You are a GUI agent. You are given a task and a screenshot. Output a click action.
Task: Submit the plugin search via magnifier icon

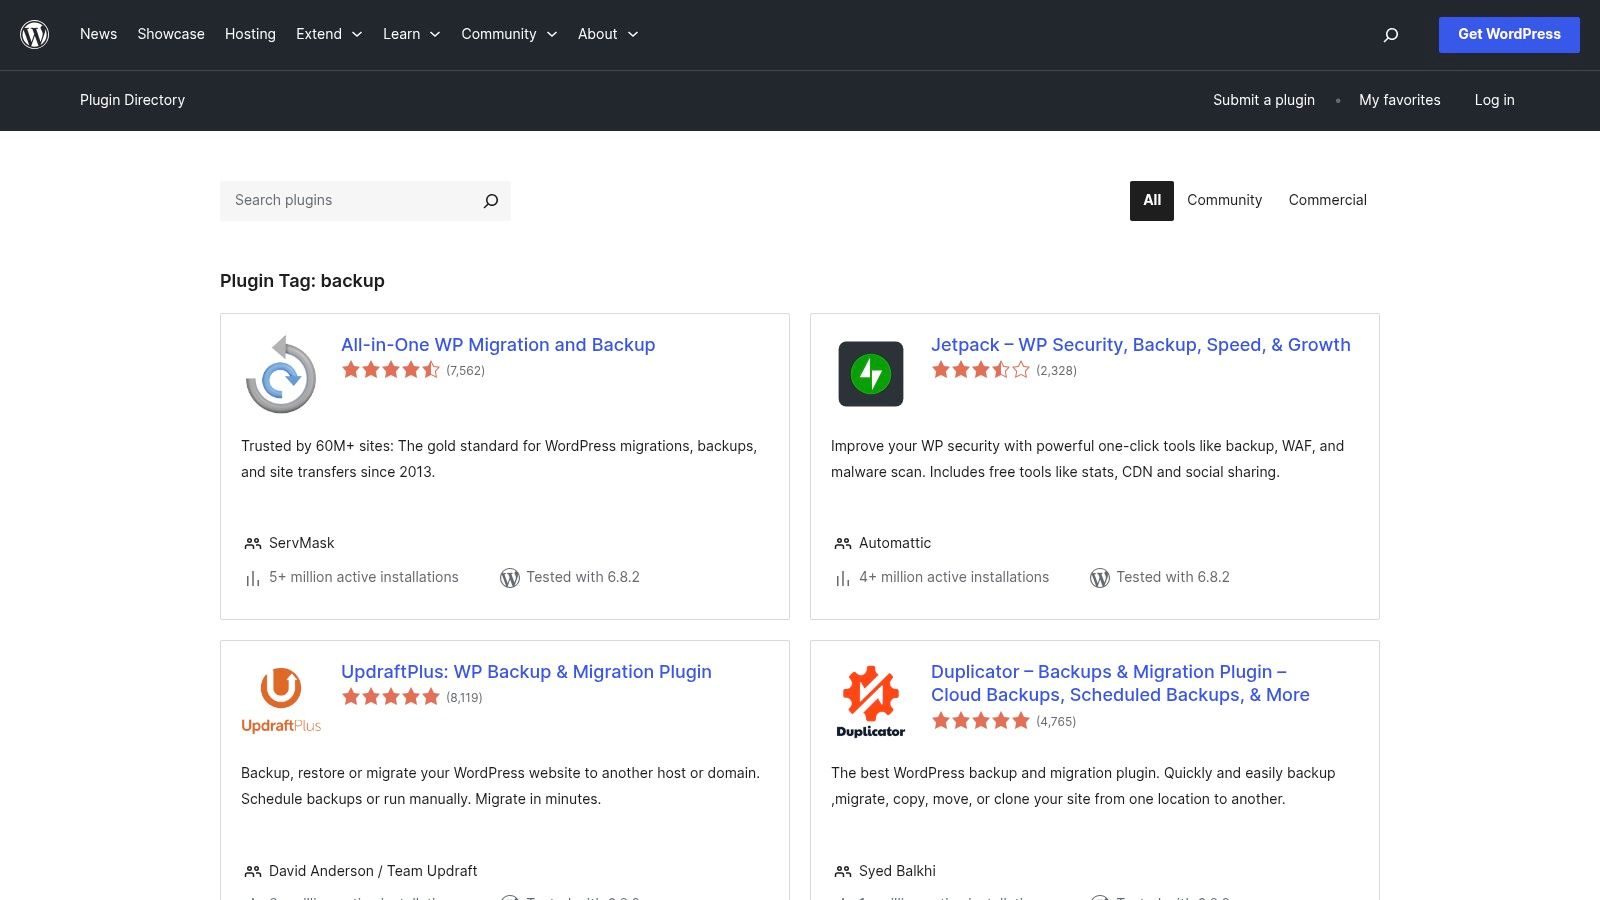click(491, 201)
